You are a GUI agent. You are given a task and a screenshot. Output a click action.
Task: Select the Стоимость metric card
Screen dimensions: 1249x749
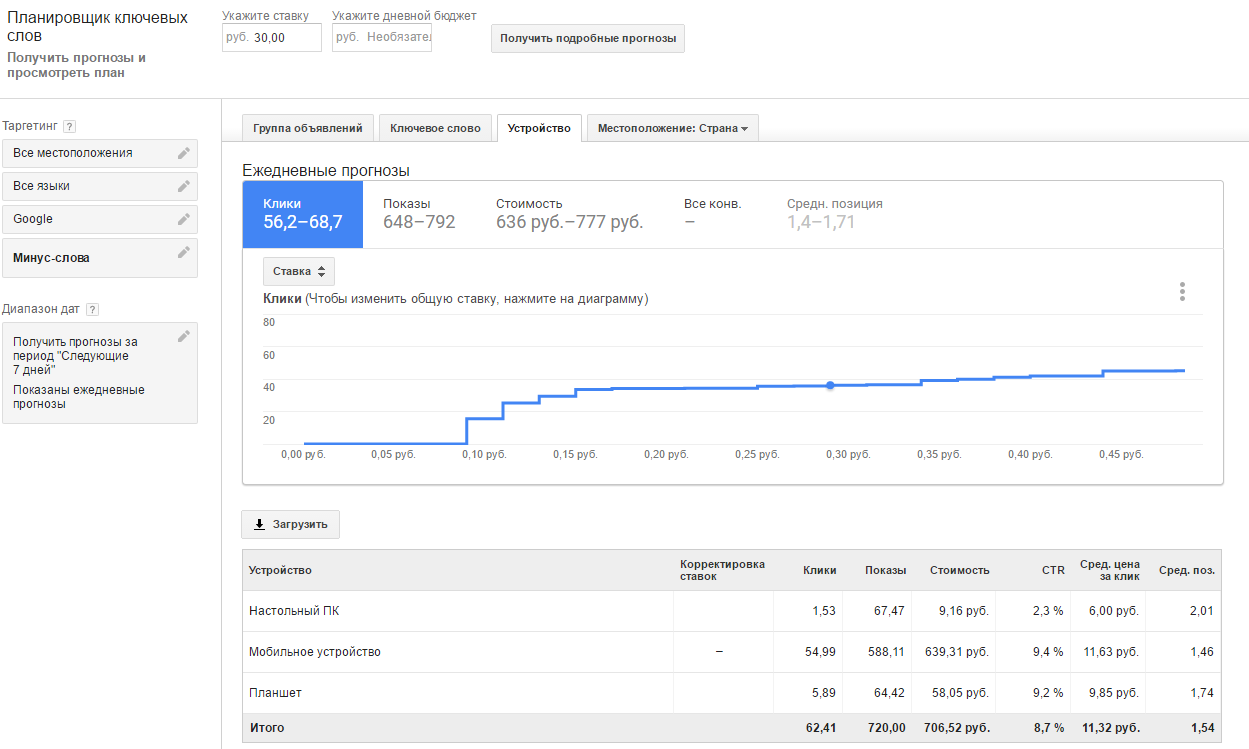point(569,214)
